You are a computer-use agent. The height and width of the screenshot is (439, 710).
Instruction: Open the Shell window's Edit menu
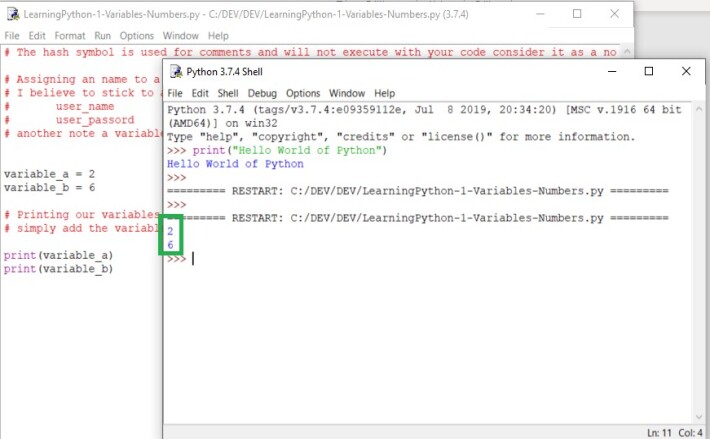click(x=200, y=93)
